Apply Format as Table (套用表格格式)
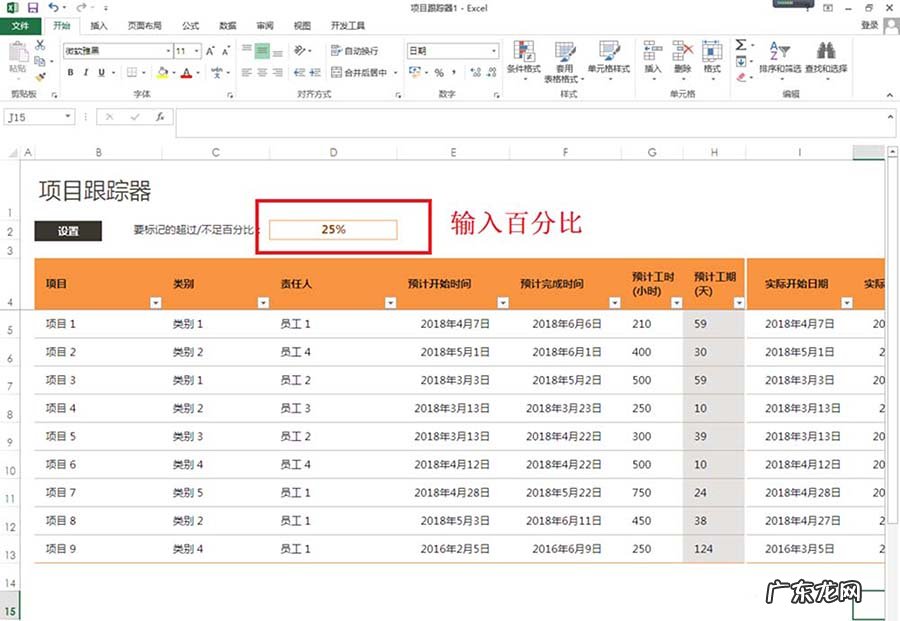This screenshot has height=621, width=900. pyautogui.click(x=566, y=60)
